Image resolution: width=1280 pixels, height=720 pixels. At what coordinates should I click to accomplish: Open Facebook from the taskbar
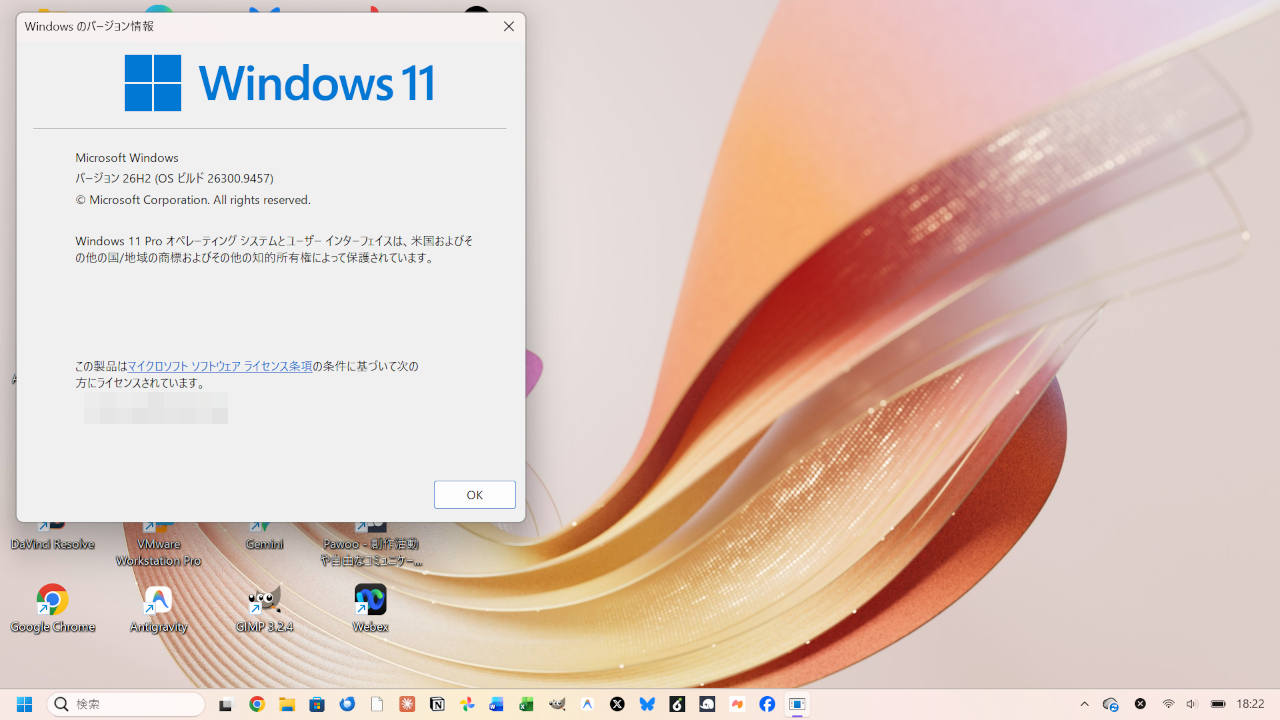pyautogui.click(x=767, y=704)
